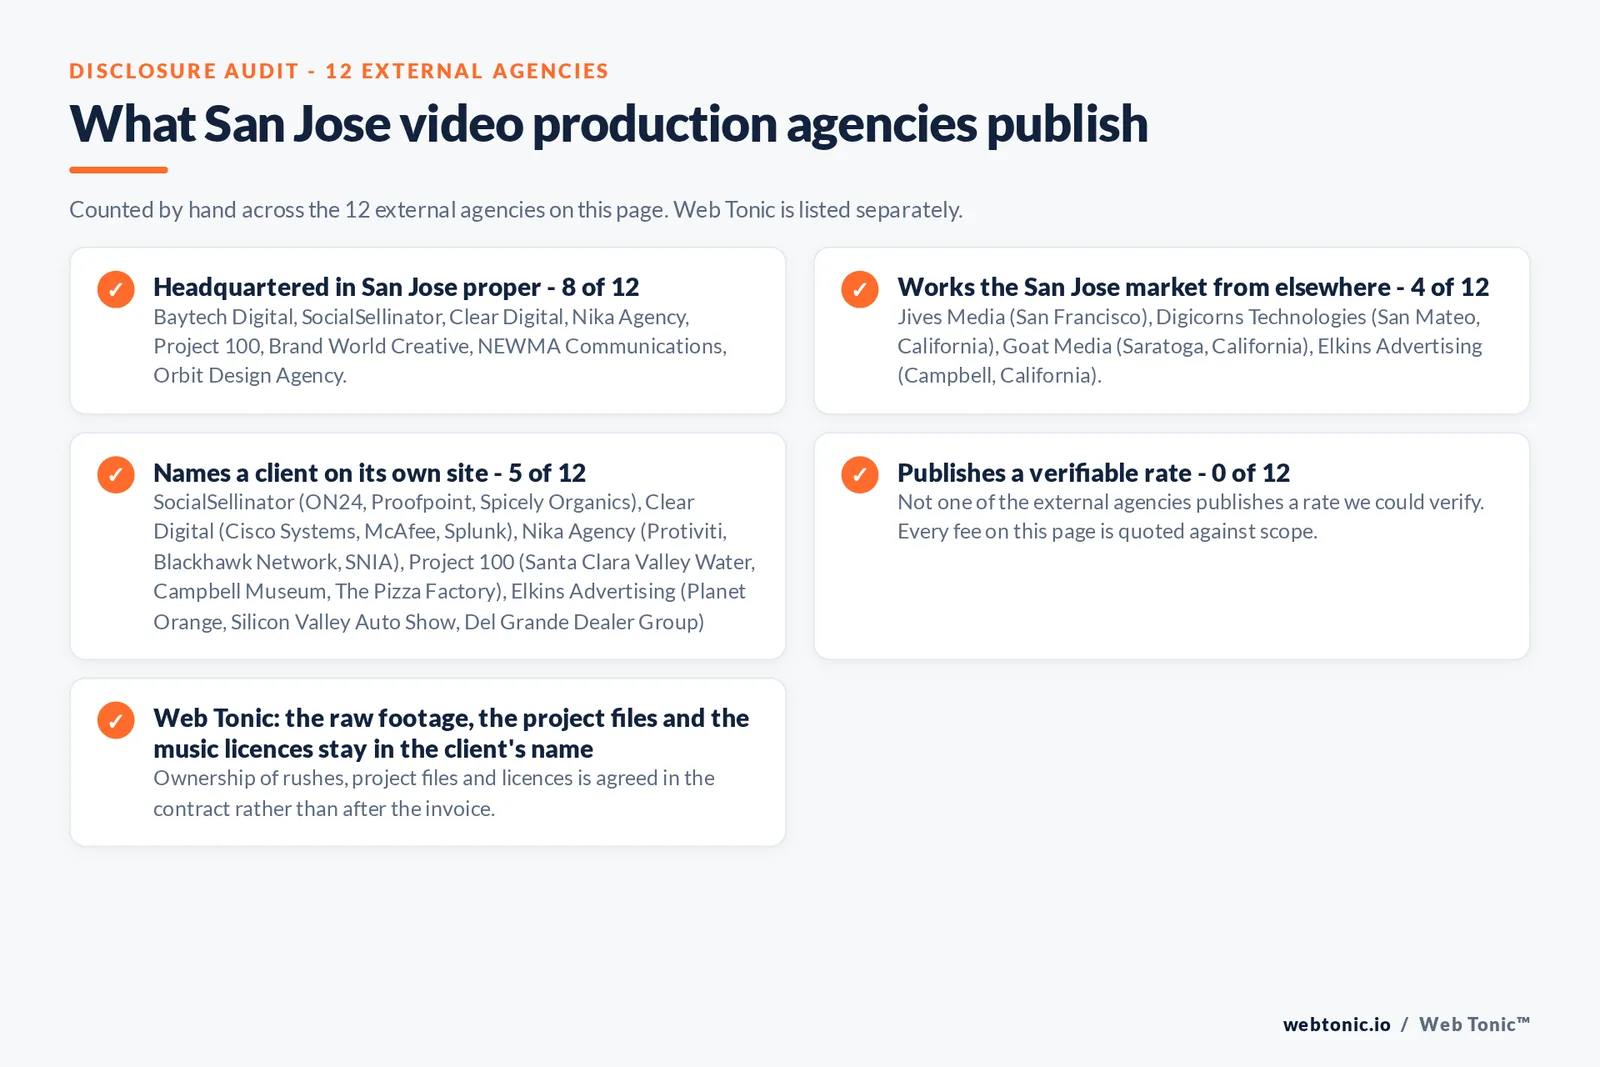Click the checkmark icon beside Publishes a verifiable rate

click(x=860, y=474)
